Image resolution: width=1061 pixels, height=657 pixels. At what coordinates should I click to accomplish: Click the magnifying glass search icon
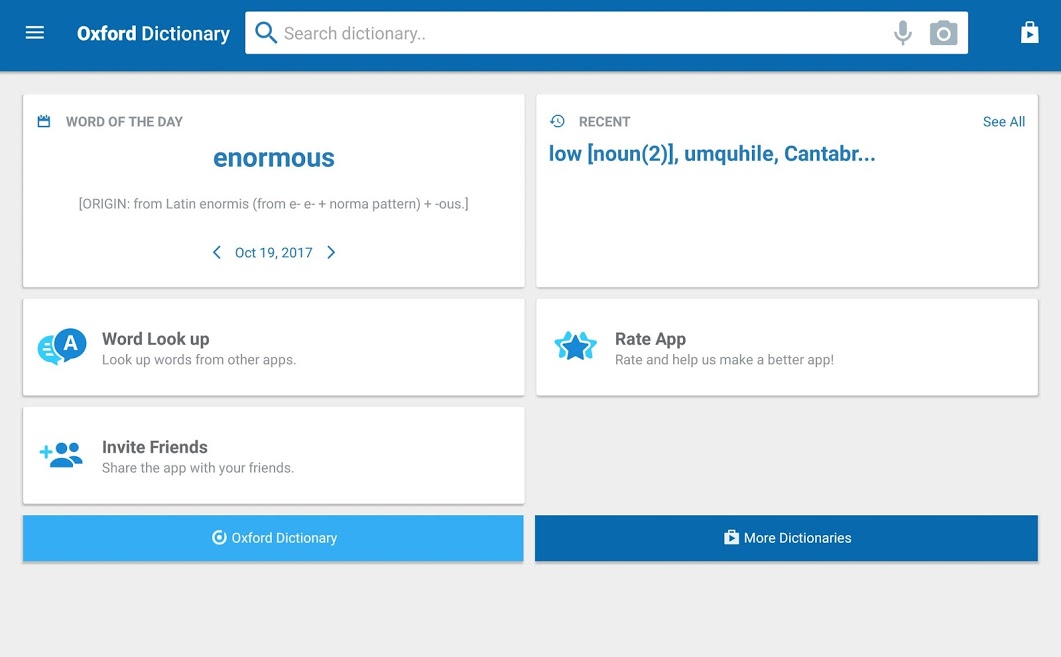265,33
